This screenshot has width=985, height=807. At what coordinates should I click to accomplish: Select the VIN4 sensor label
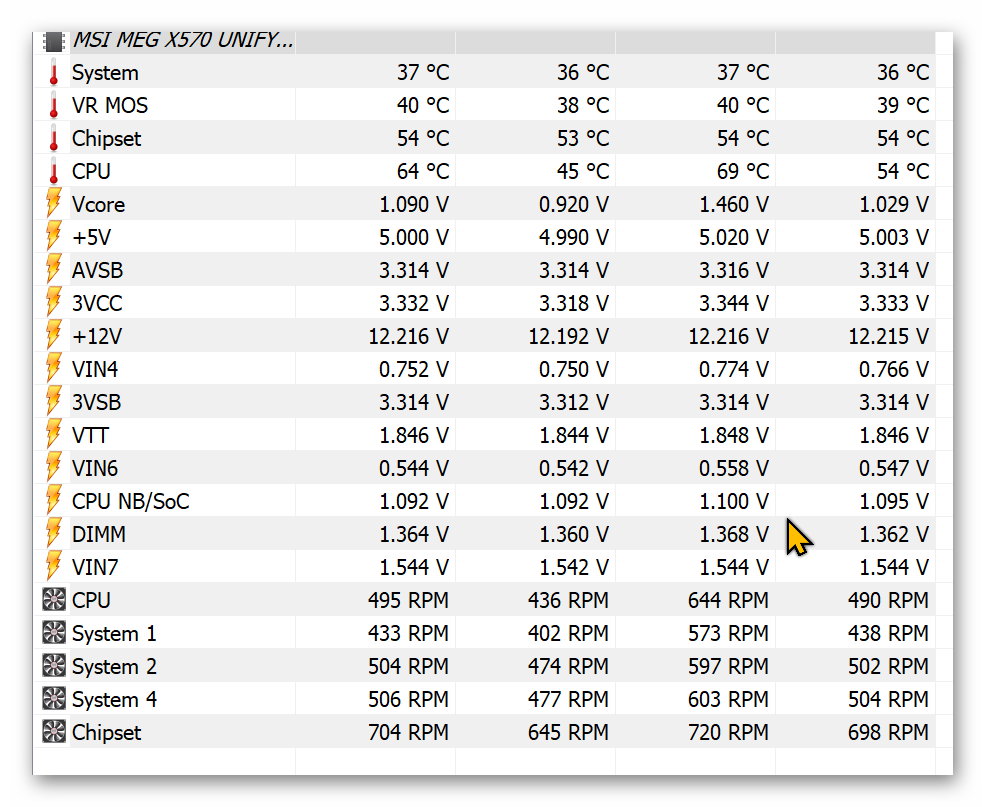click(95, 369)
